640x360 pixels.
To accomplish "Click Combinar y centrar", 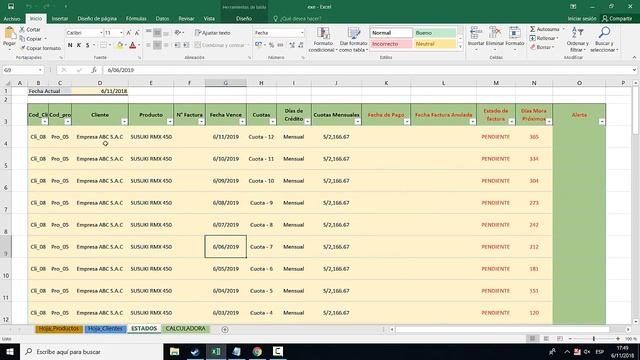I will coord(220,45).
